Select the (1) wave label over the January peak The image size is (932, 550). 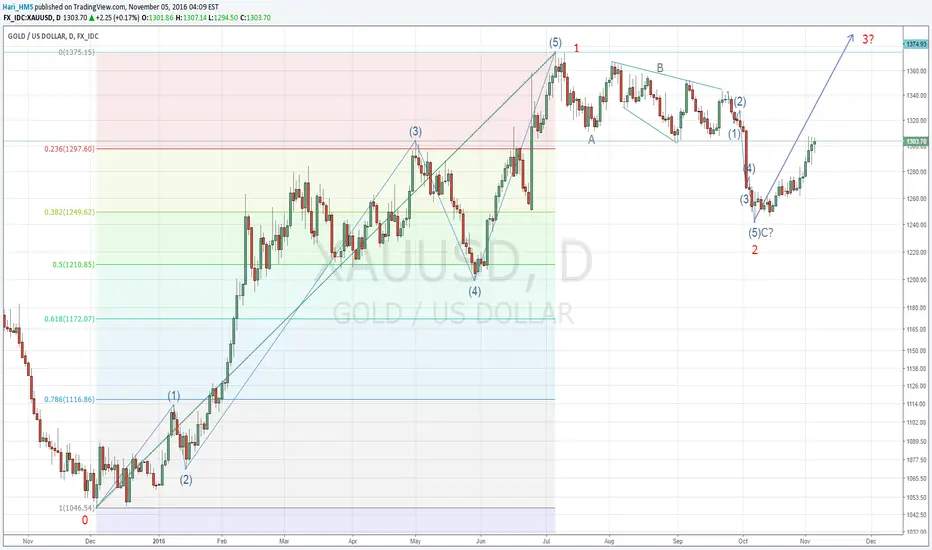click(174, 396)
